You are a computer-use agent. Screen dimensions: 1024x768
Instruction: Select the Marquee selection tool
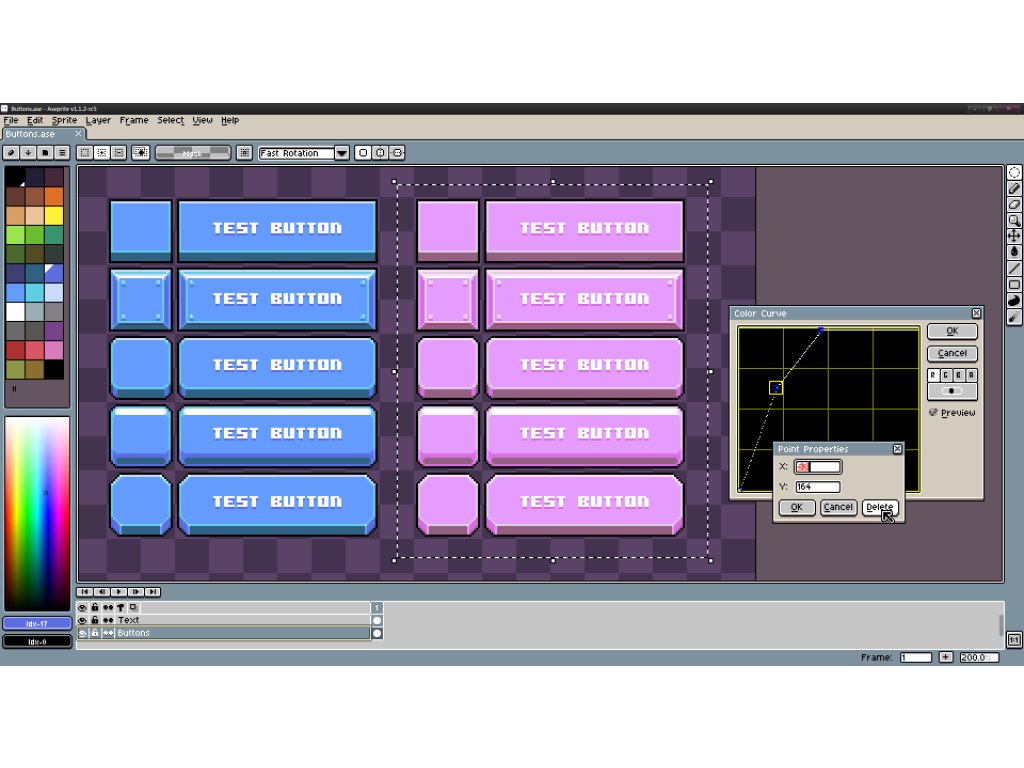[1014, 172]
